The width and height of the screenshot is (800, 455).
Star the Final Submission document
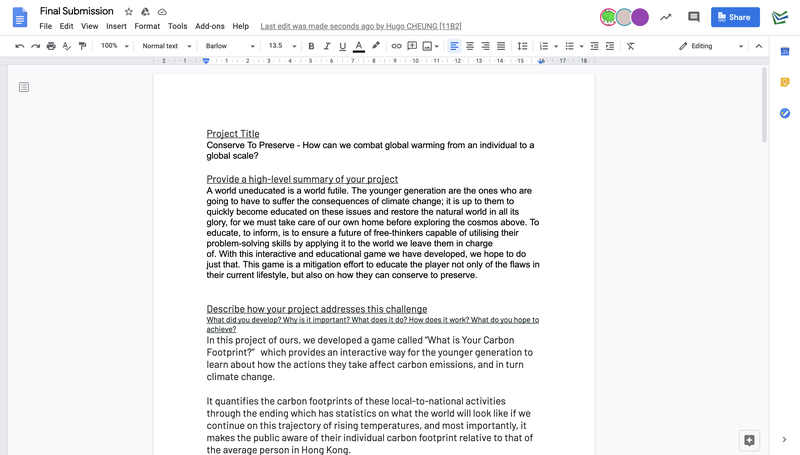click(x=129, y=12)
